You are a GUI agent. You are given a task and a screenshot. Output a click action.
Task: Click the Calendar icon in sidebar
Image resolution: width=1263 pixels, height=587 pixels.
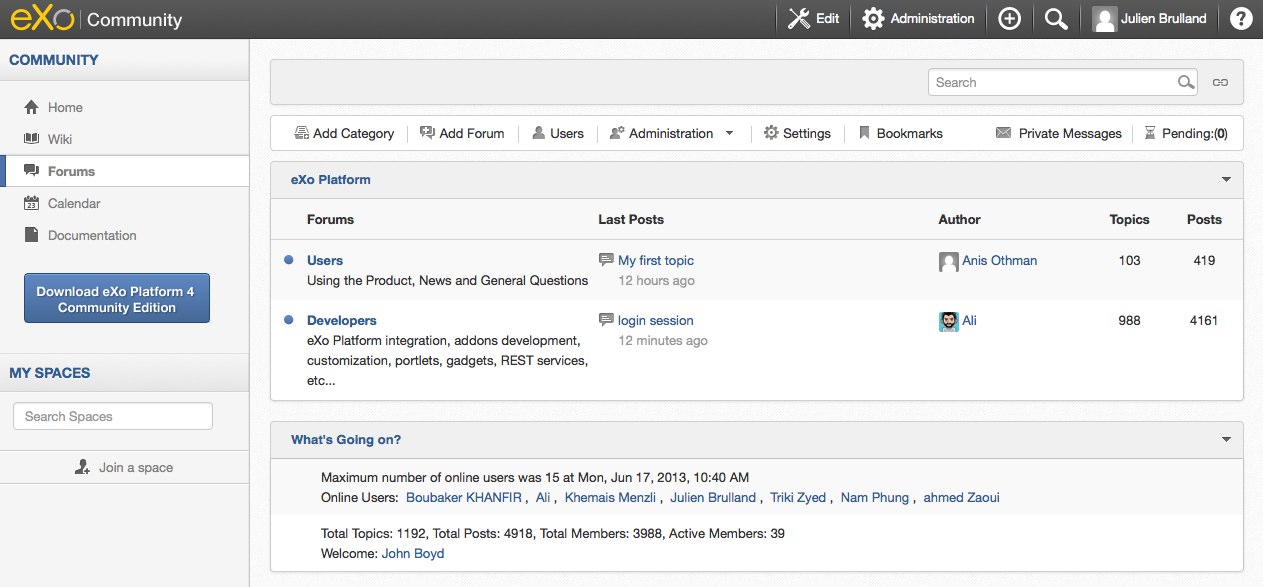coord(31,203)
